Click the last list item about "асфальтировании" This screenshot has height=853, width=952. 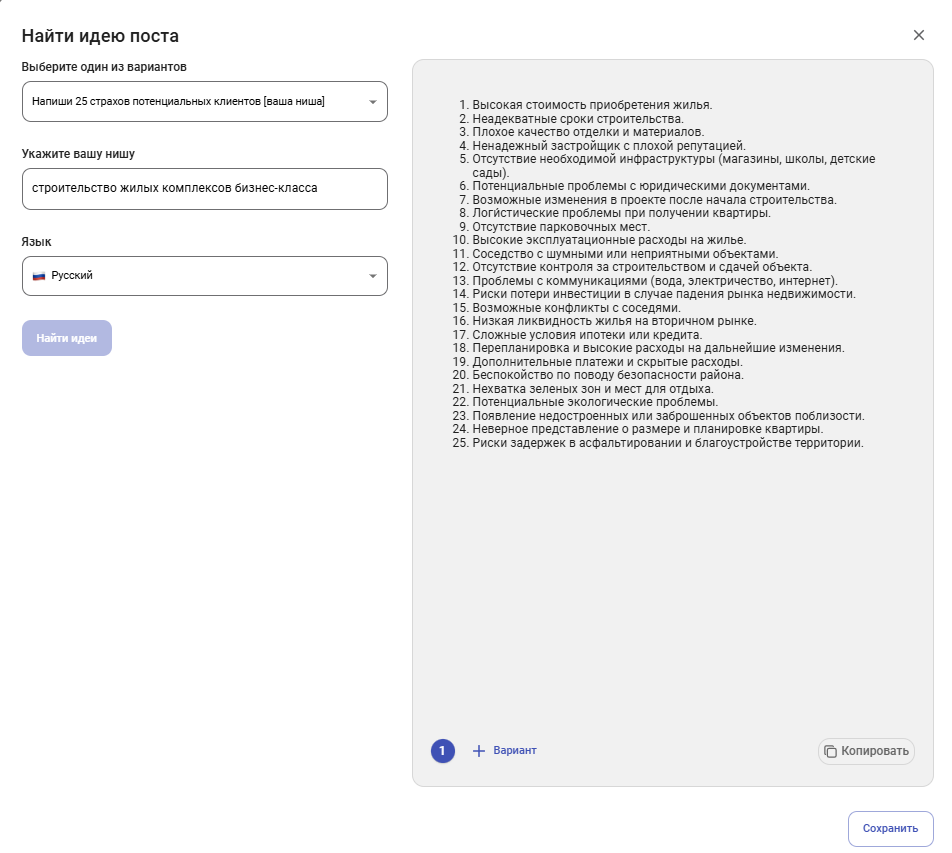667,443
